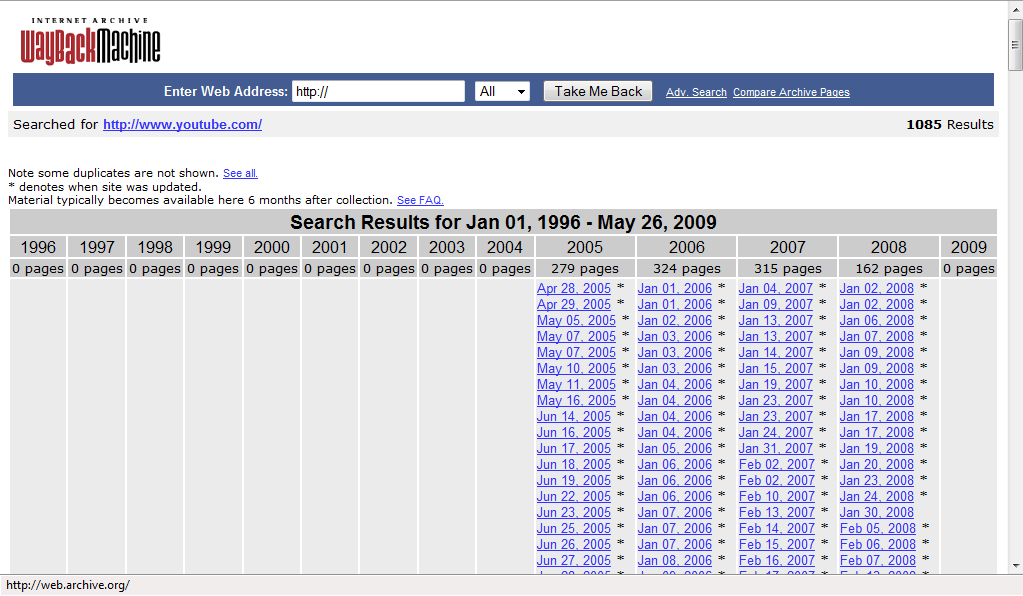The image size is (1023, 596).
Task: View the Jan 14, 2007 capture
Action: click(776, 353)
